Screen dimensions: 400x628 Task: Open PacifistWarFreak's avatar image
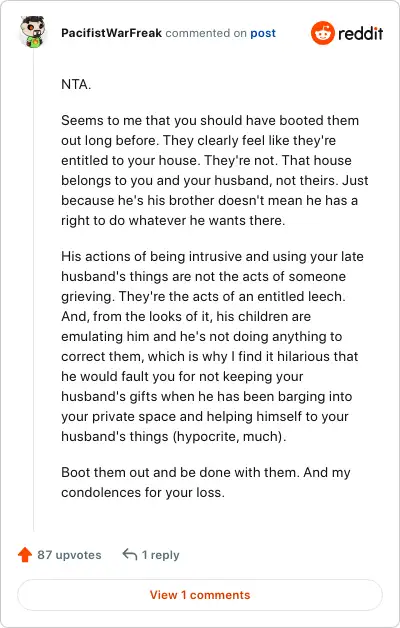pos(33,32)
